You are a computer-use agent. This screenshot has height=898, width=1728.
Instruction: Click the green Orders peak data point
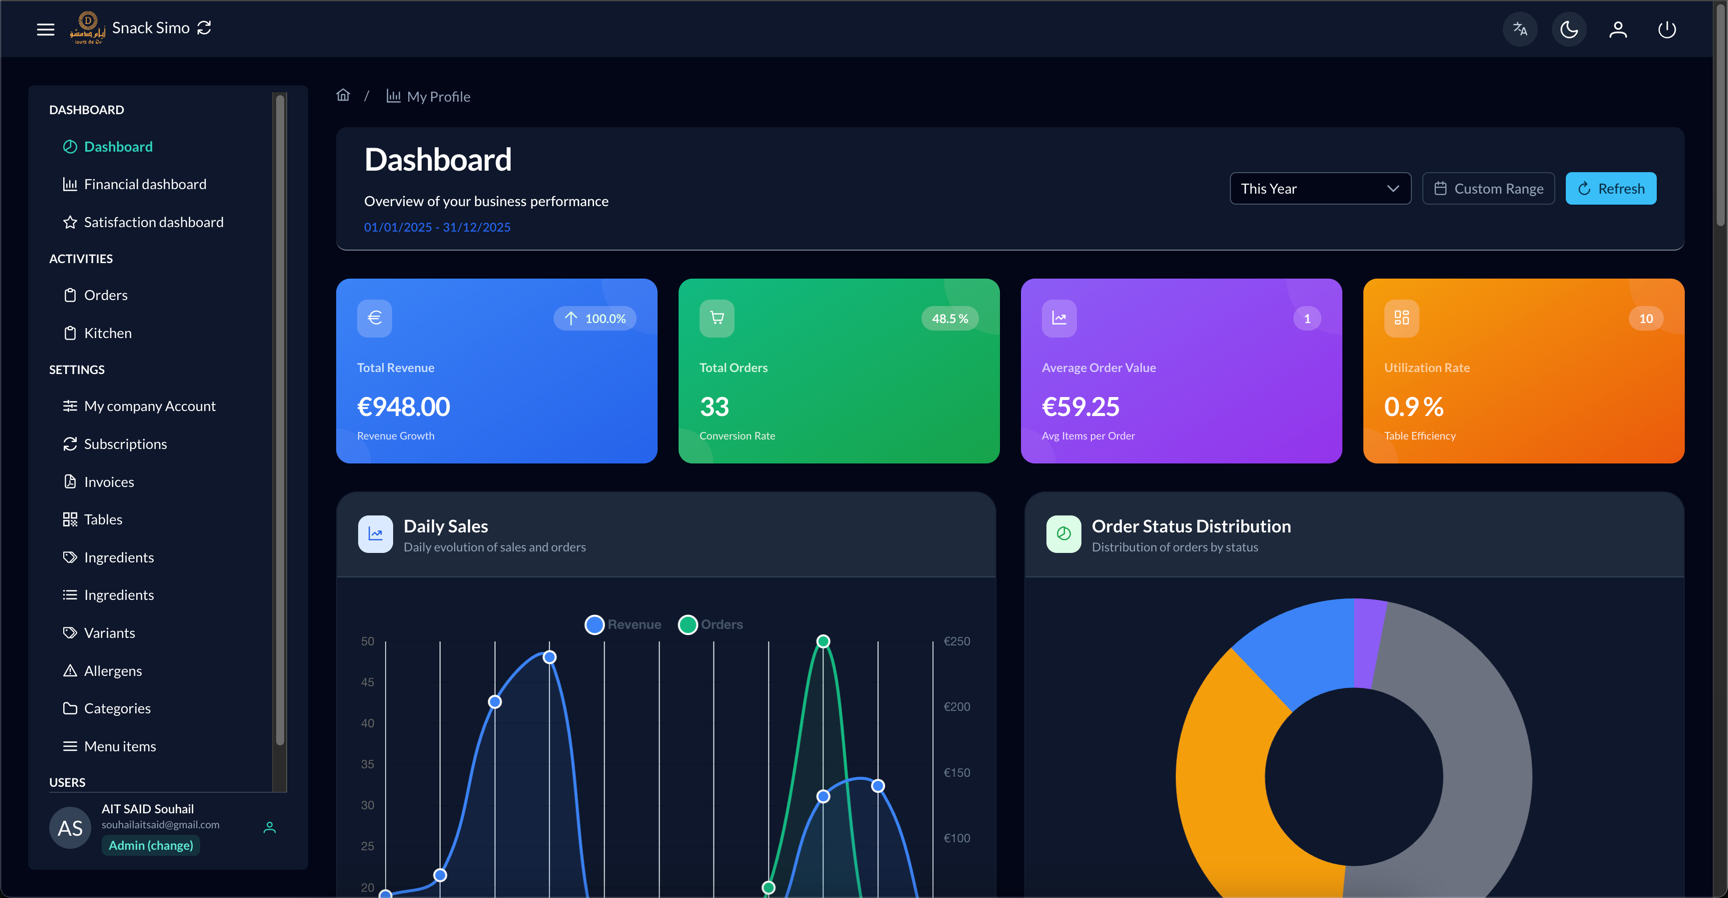point(823,641)
